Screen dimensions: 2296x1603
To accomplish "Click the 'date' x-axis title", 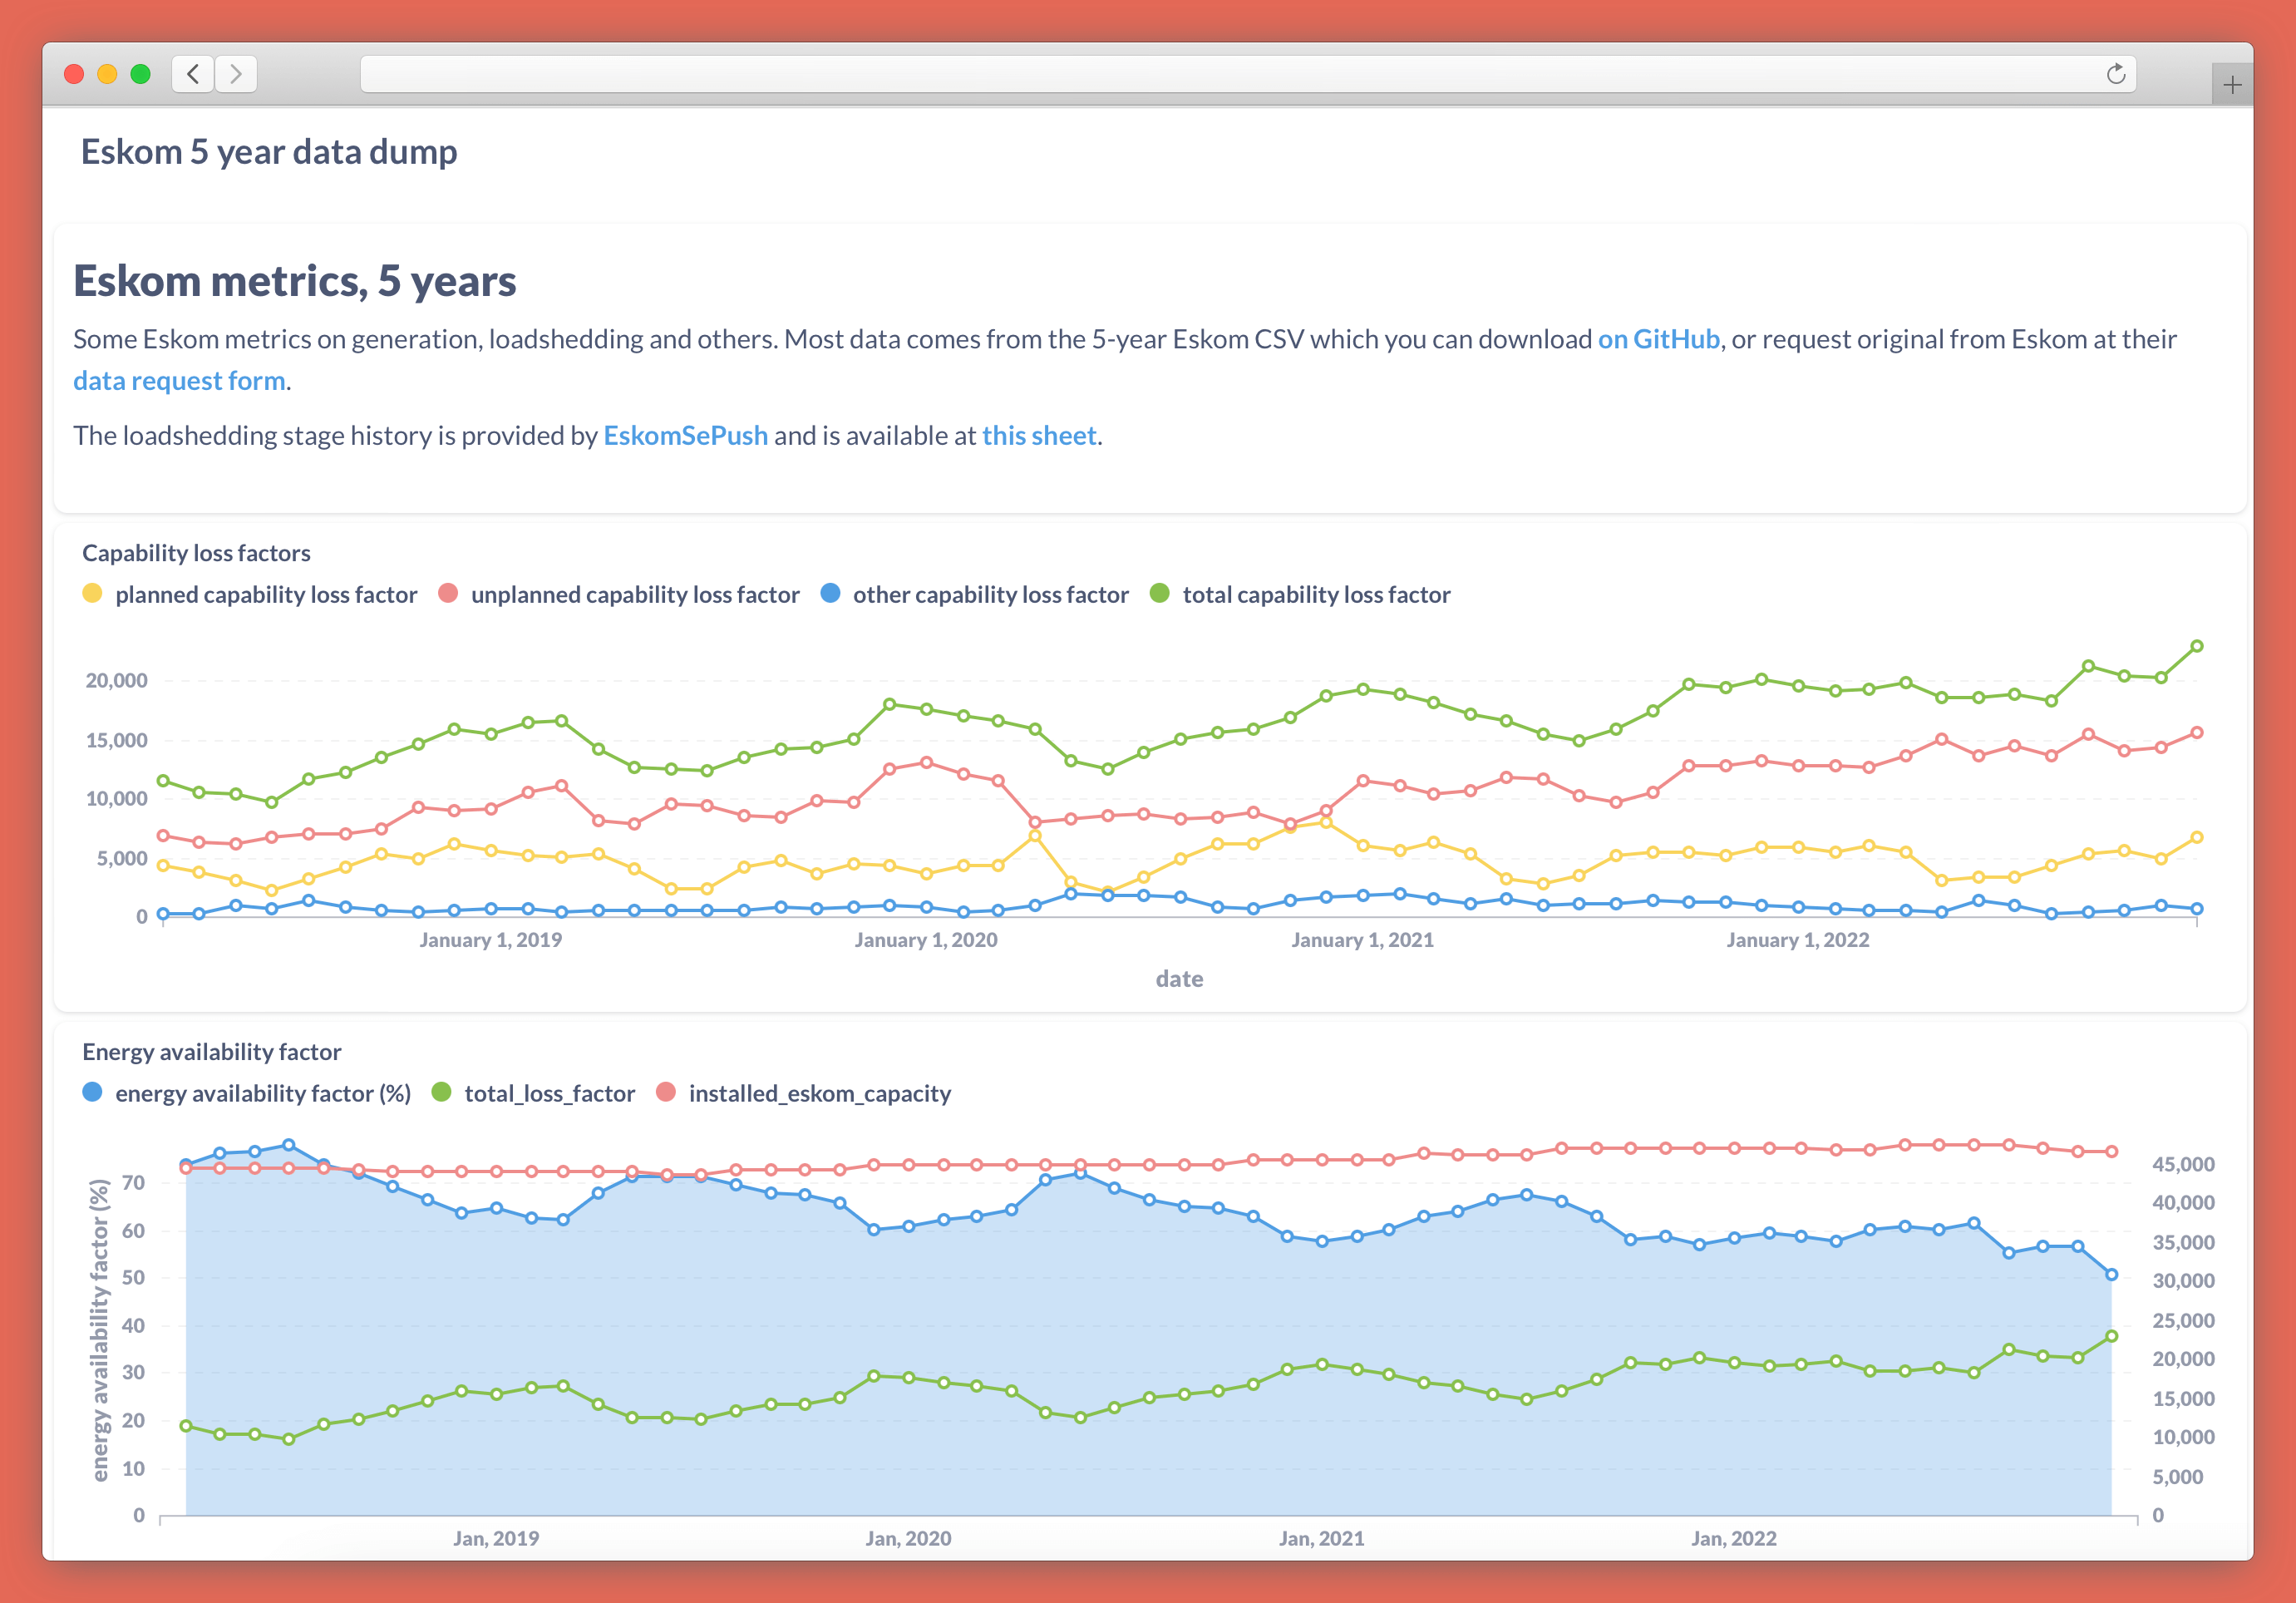I will (x=1179, y=979).
